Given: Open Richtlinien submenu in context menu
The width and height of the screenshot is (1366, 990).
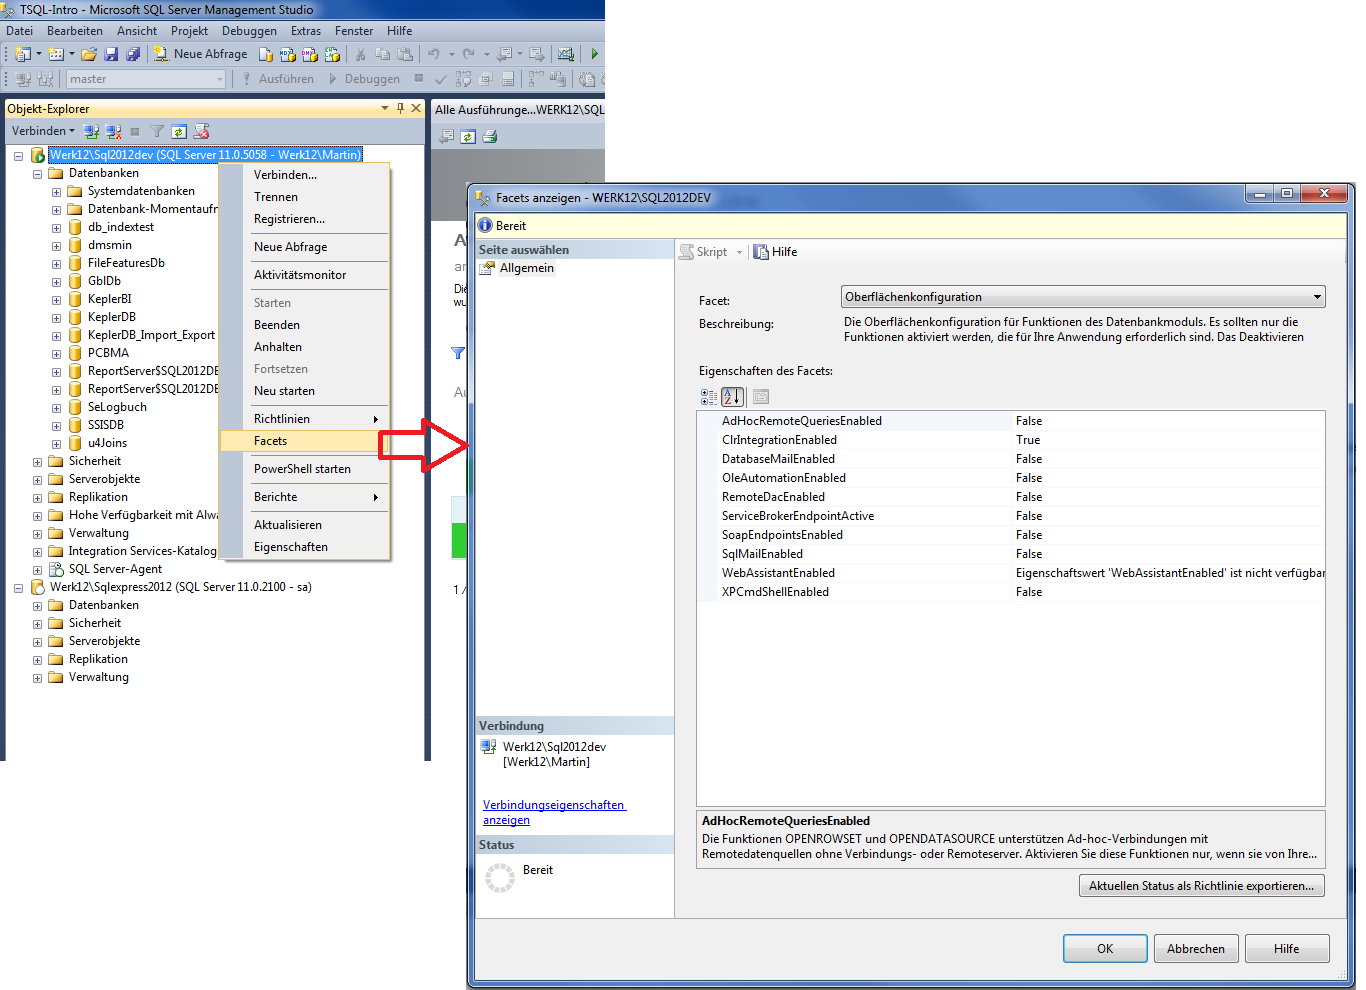Looking at the screenshot, I should coord(303,419).
